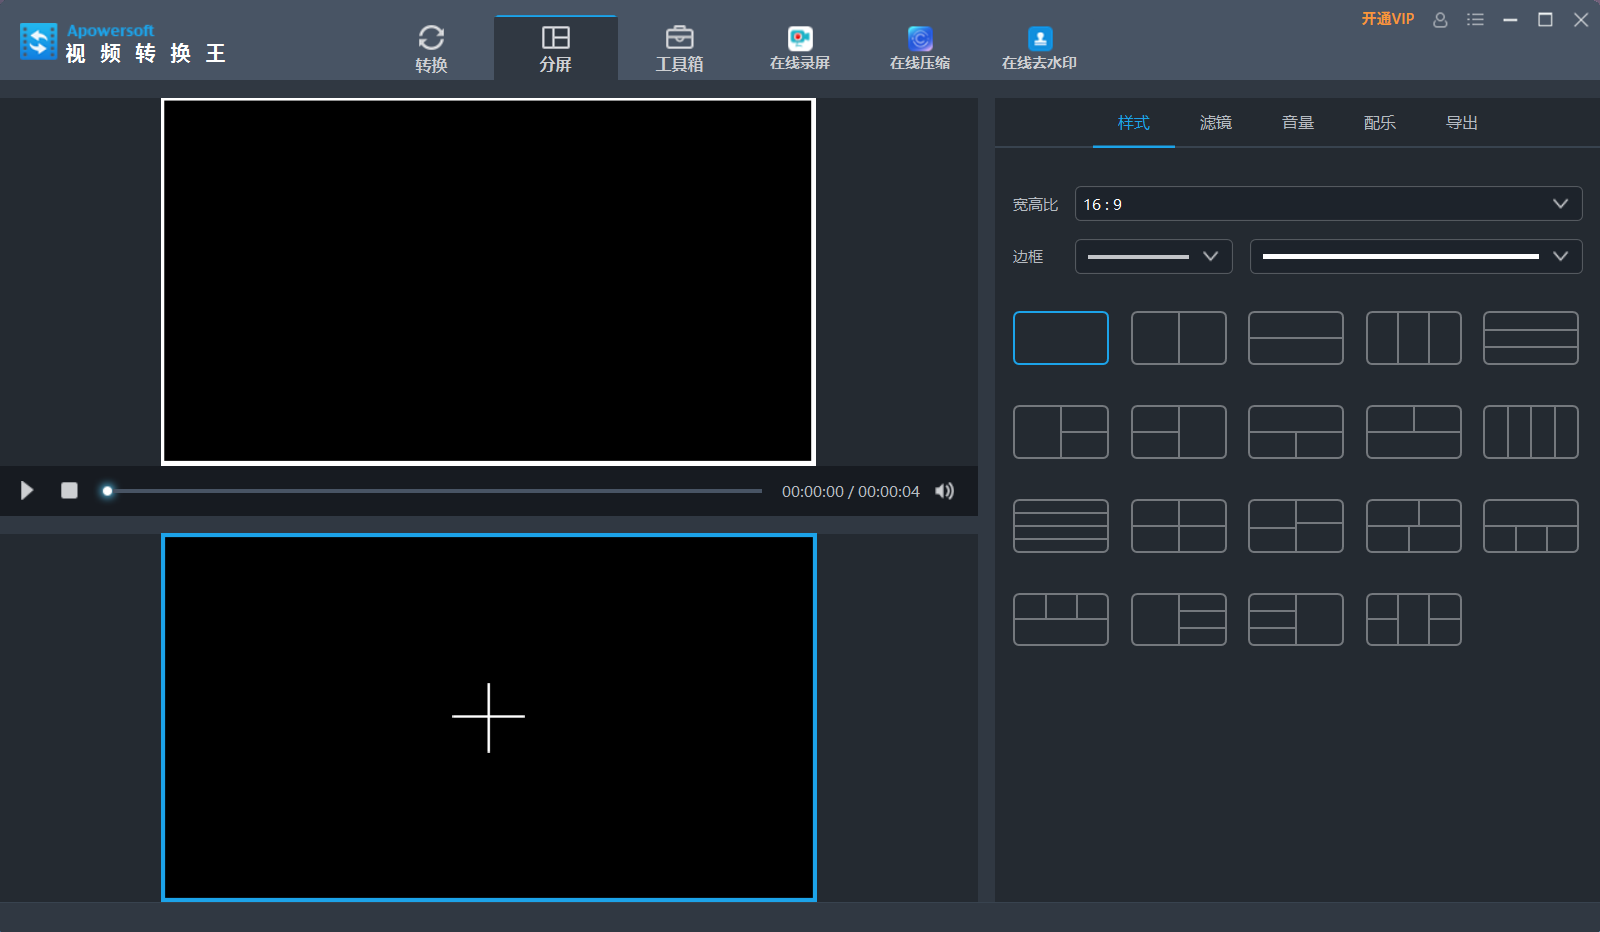Select the two horizontal rows layout
This screenshot has height=932, width=1600.
click(x=1296, y=338)
